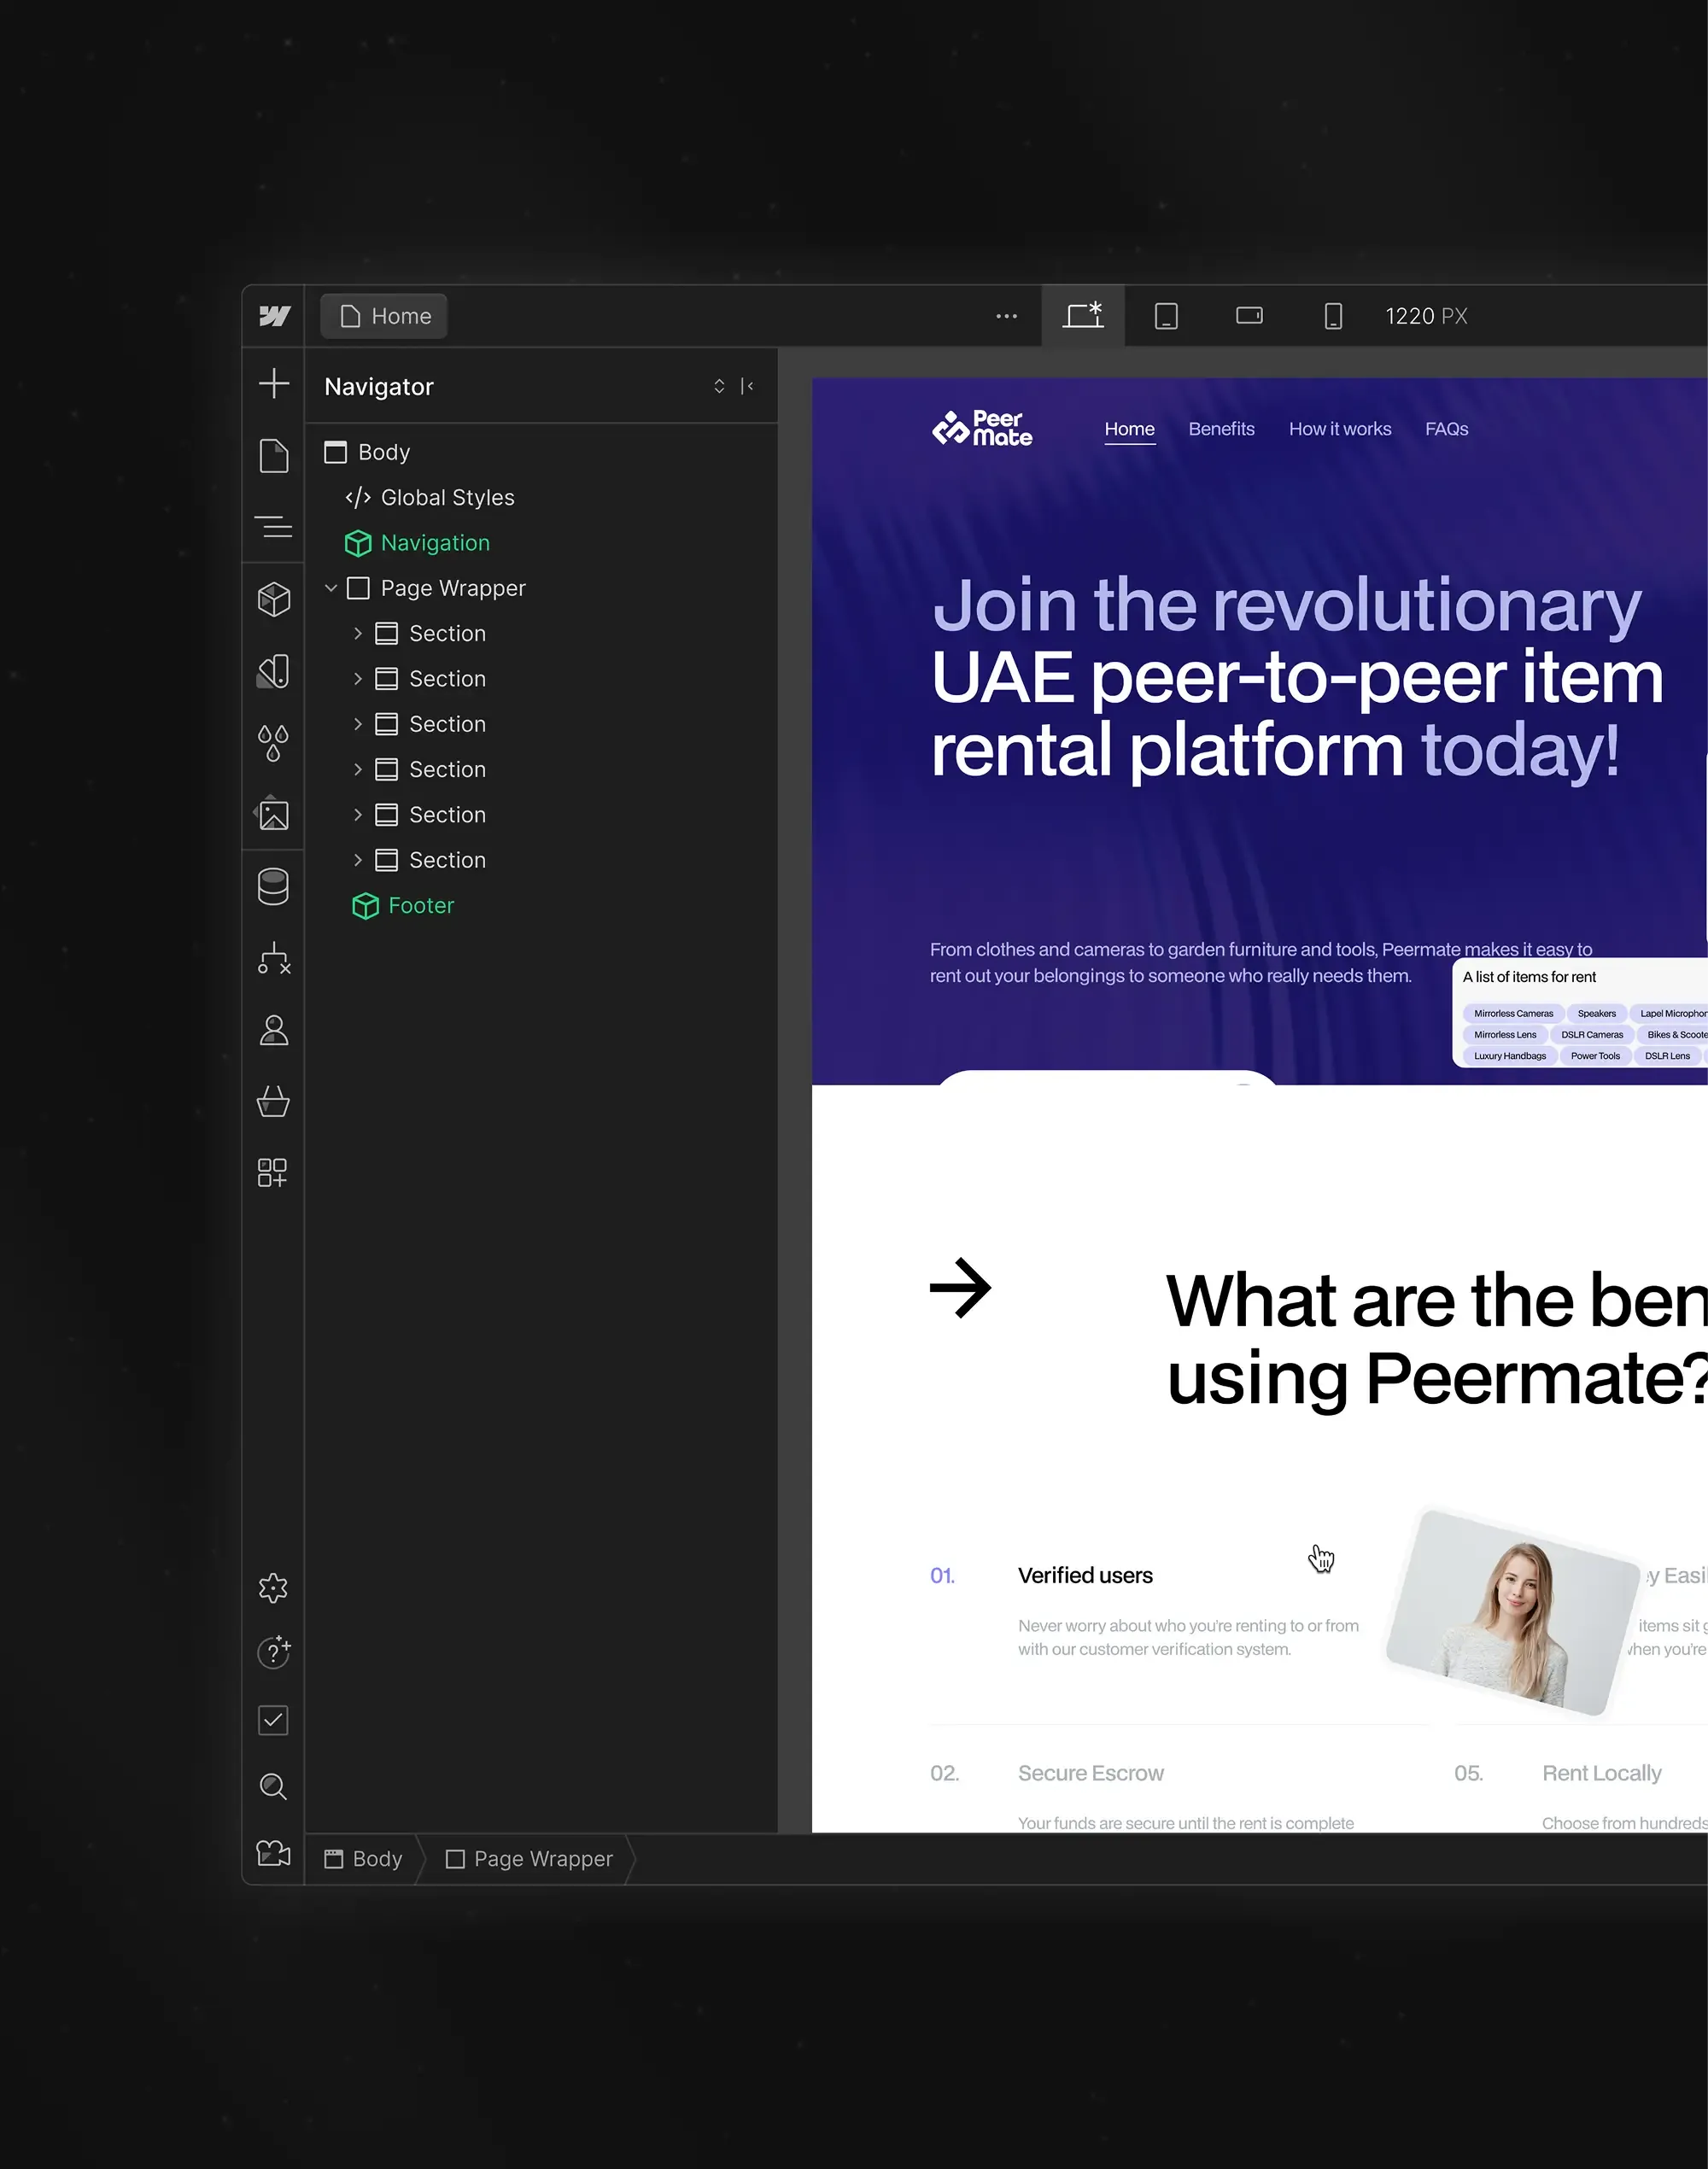Click the woman's portrait photo
Image resolution: width=1708 pixels, height=2169 pixels.
1512,1612
